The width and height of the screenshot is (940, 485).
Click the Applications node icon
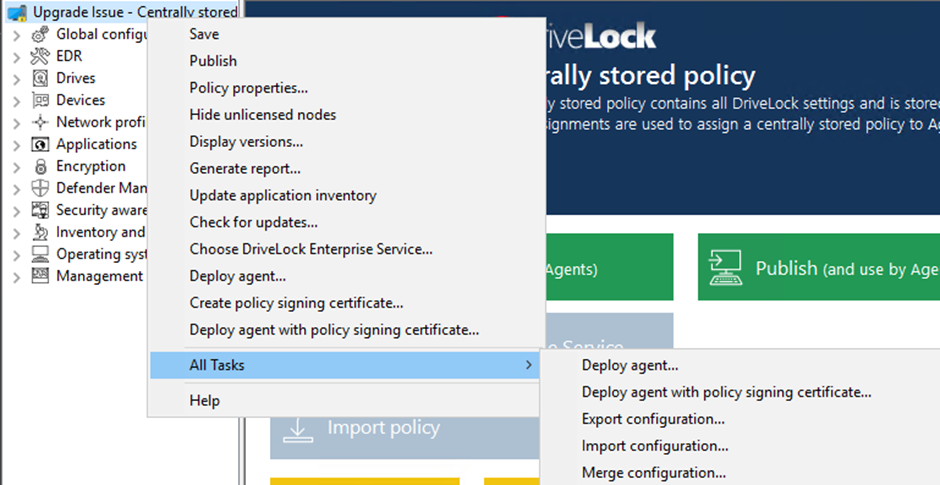click(40, 144)
